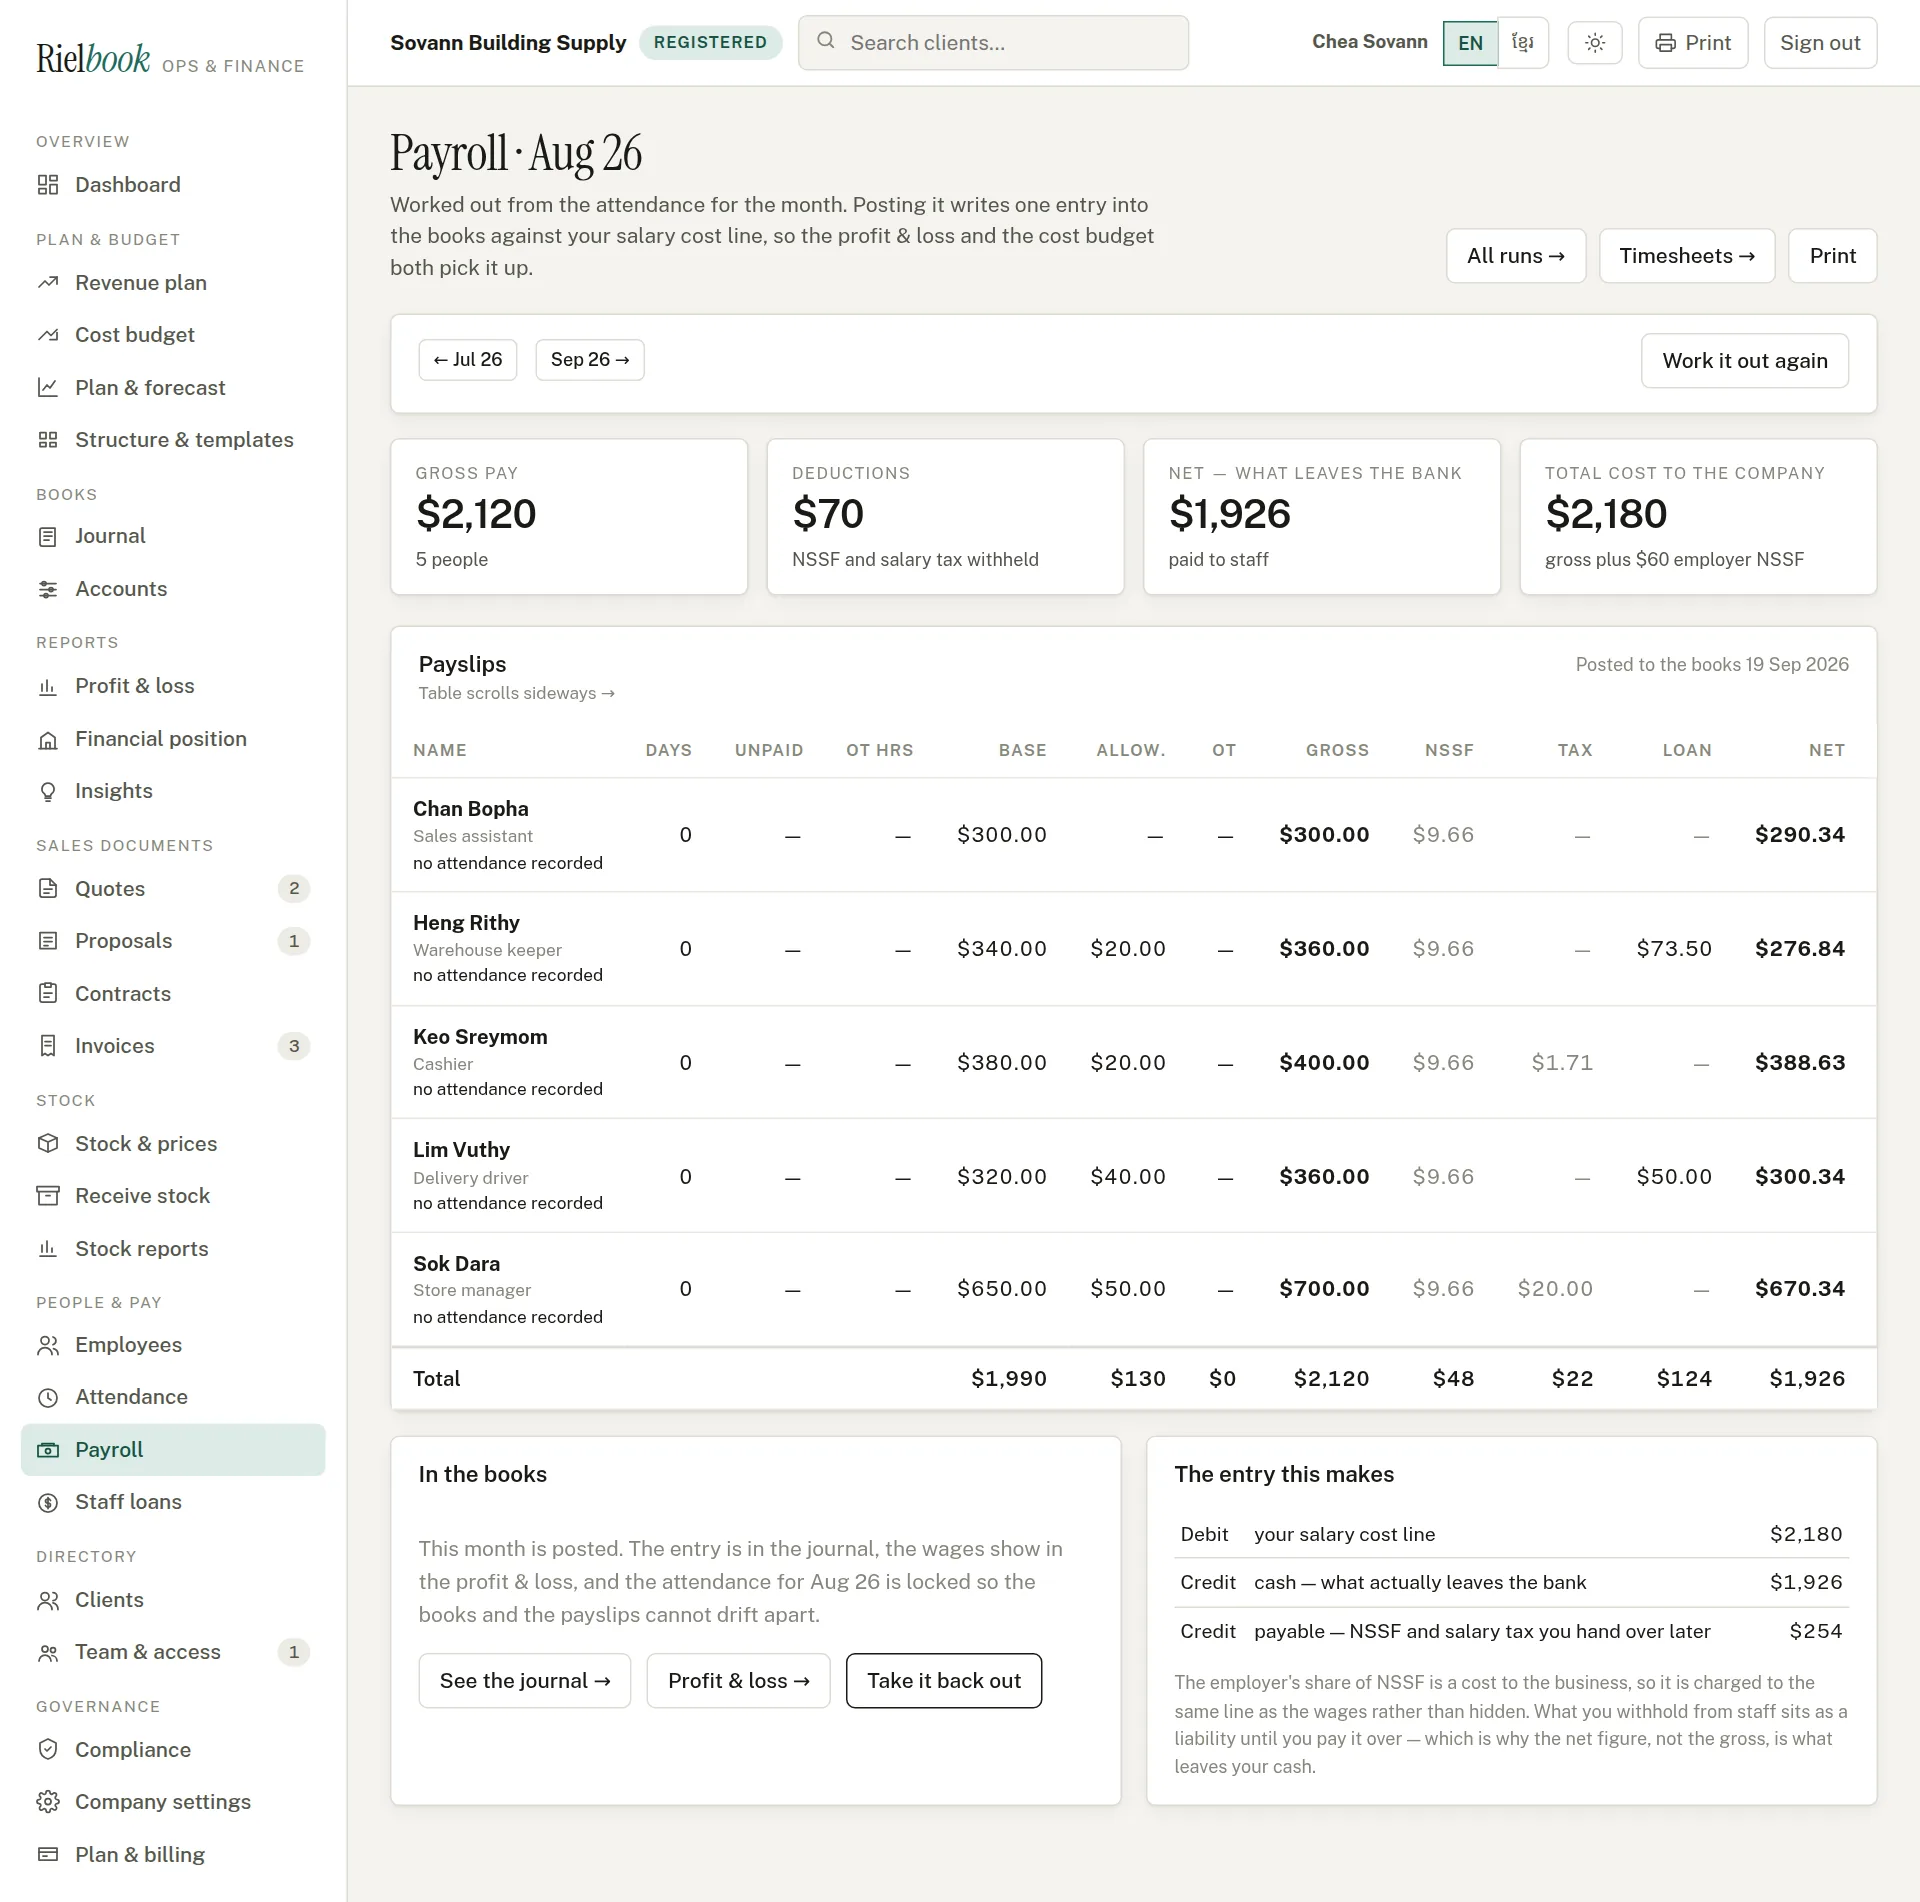Image resolution: width=1920 pixels, height=1902 pixels.
Task: Open All runs
Action: 1516,256
